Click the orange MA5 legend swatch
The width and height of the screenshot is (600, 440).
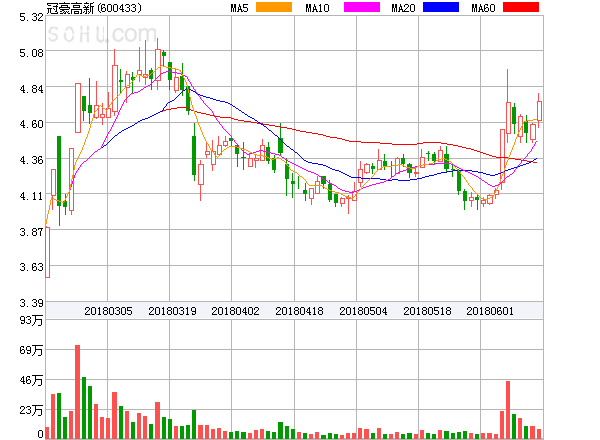(274, 7)
